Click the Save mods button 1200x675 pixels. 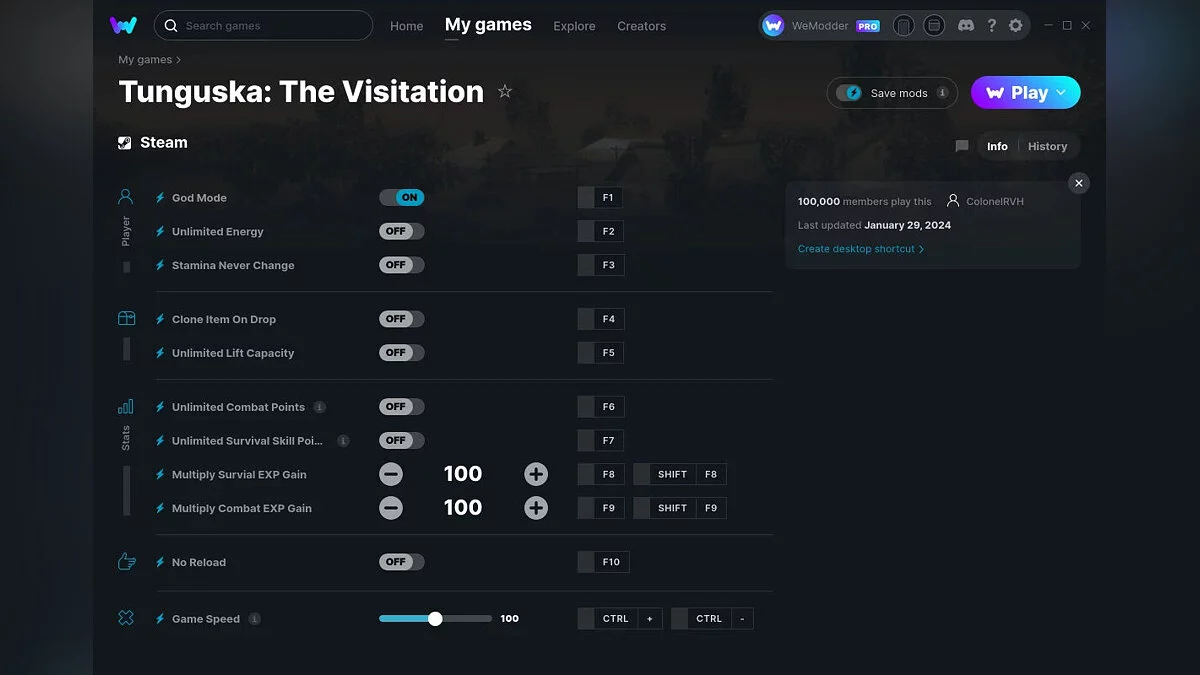[891, 92]
